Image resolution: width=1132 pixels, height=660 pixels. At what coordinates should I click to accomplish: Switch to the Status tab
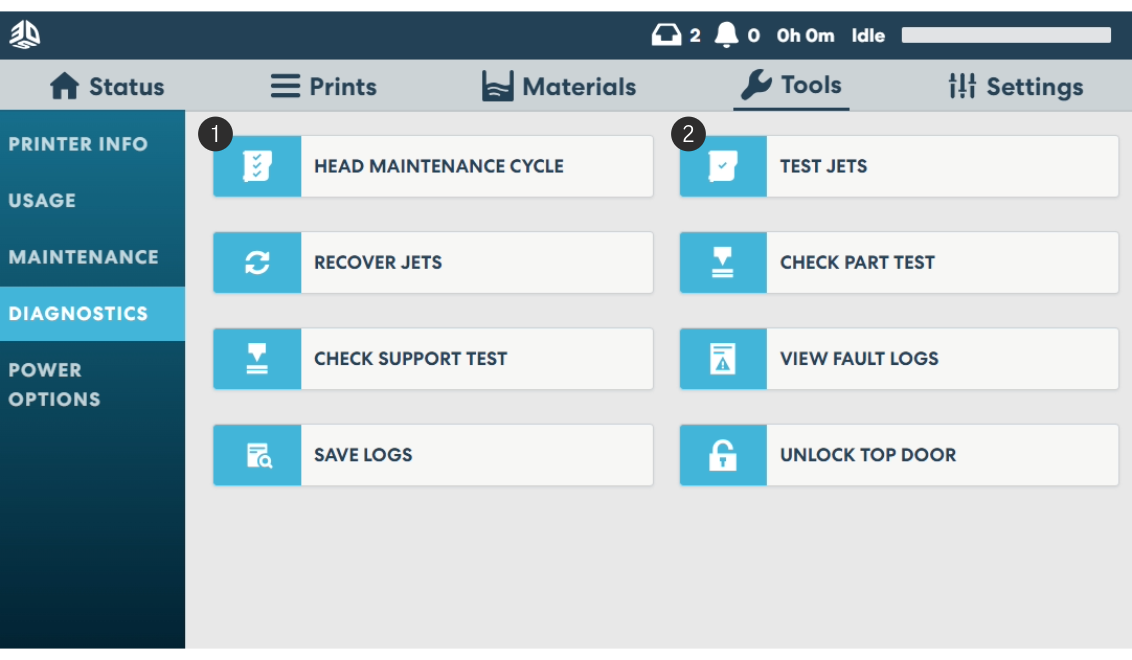pos(107,87)
